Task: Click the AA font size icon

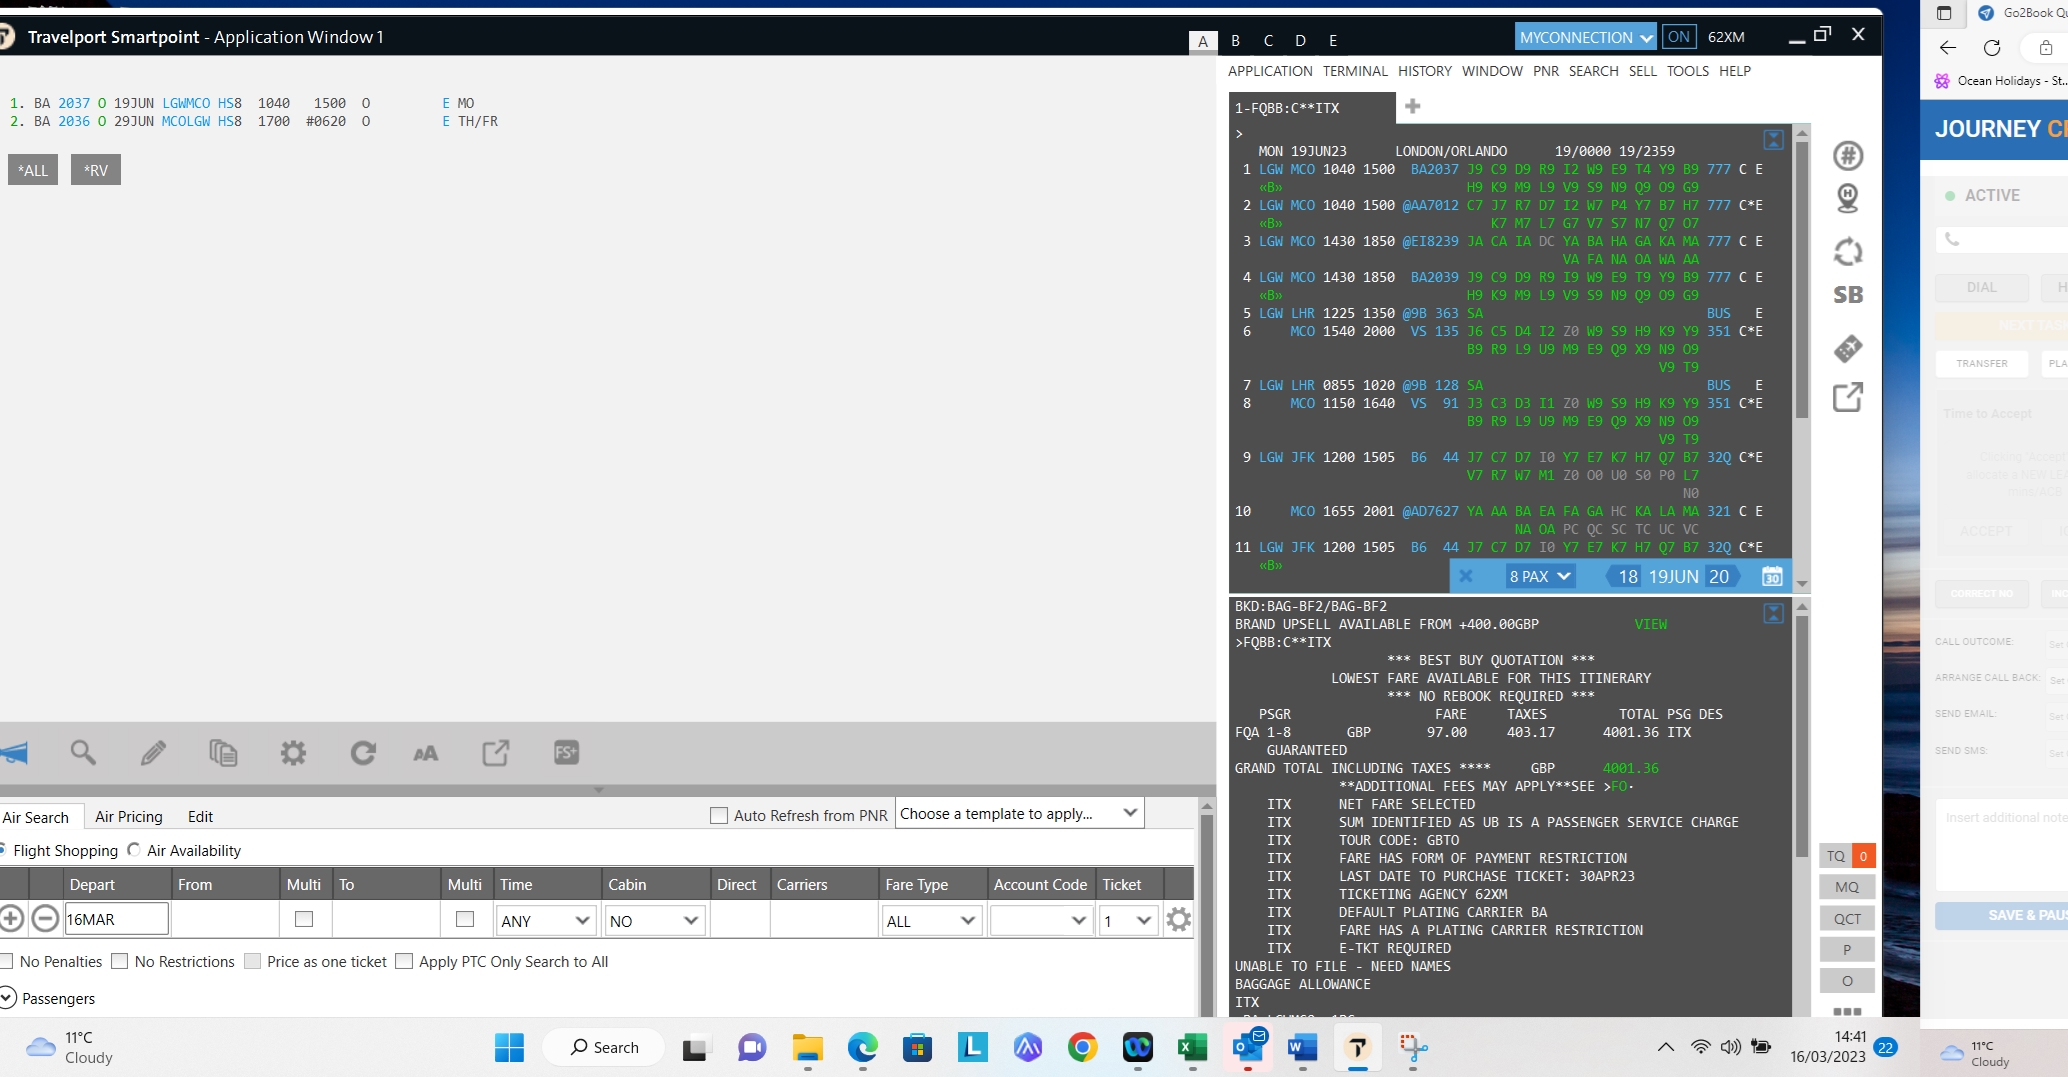Action: [x=425, y=753]
